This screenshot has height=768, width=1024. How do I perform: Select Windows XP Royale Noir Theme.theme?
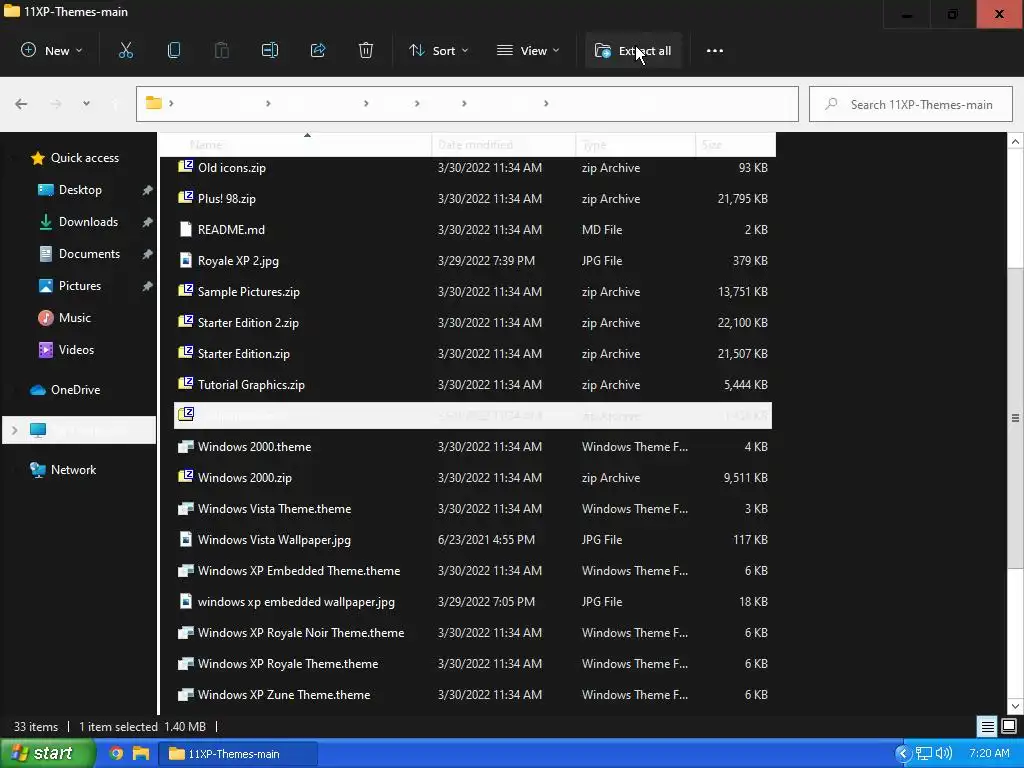coord(473,633)
